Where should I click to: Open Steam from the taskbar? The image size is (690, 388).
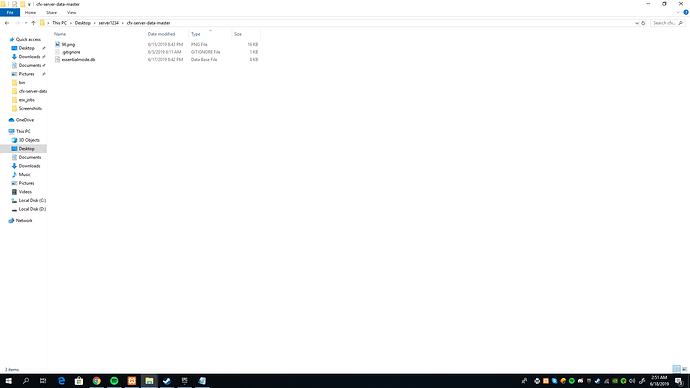pyautogui.click(x=167, y=381)
